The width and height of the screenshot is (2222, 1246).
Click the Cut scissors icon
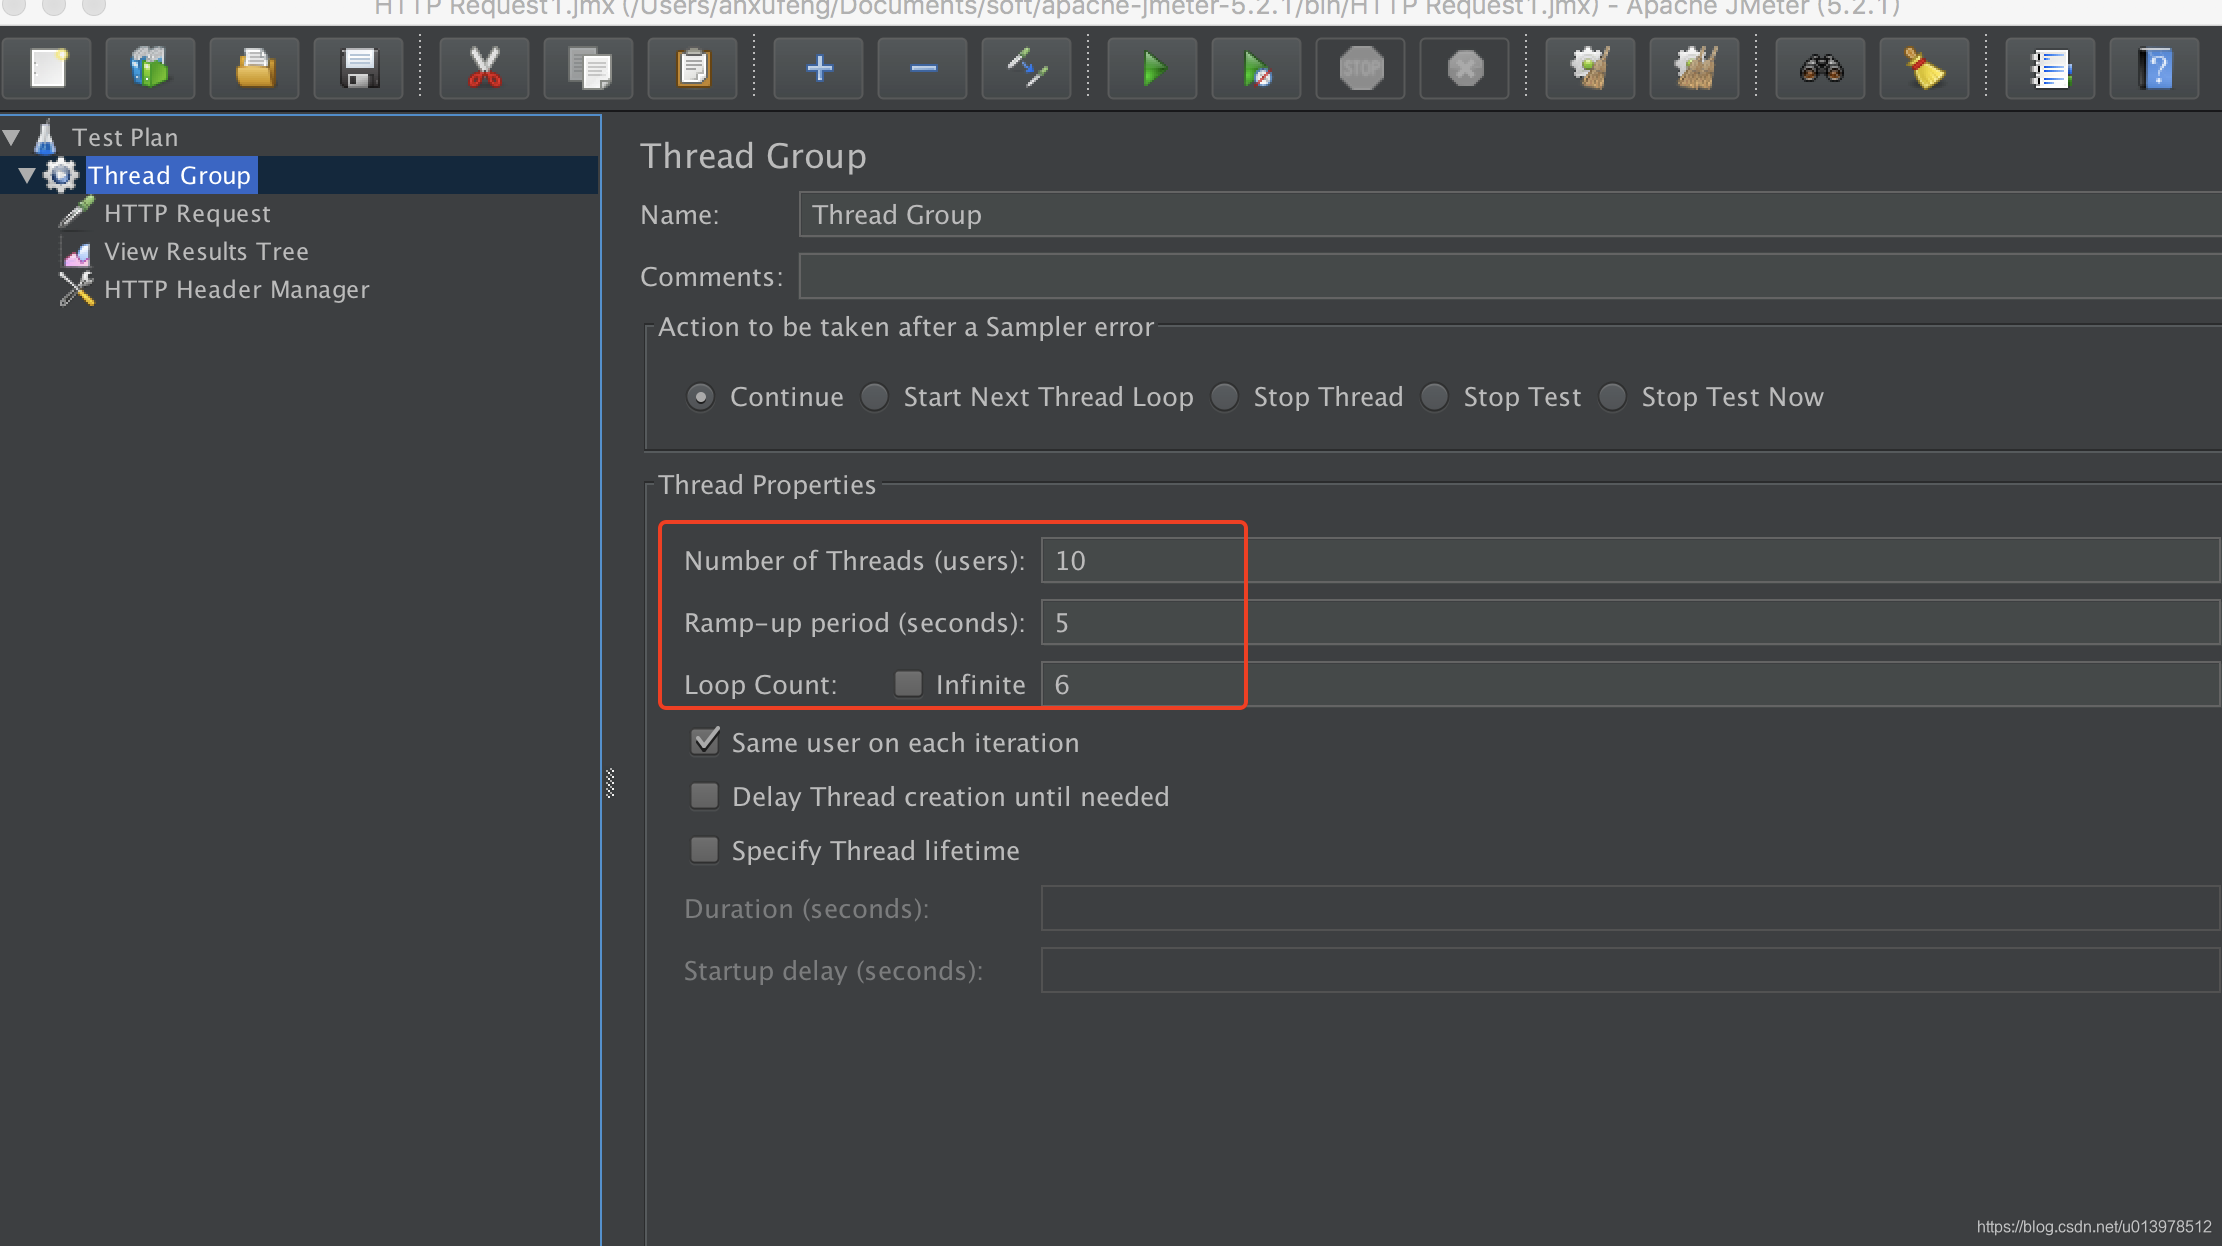tap(484, 69)
